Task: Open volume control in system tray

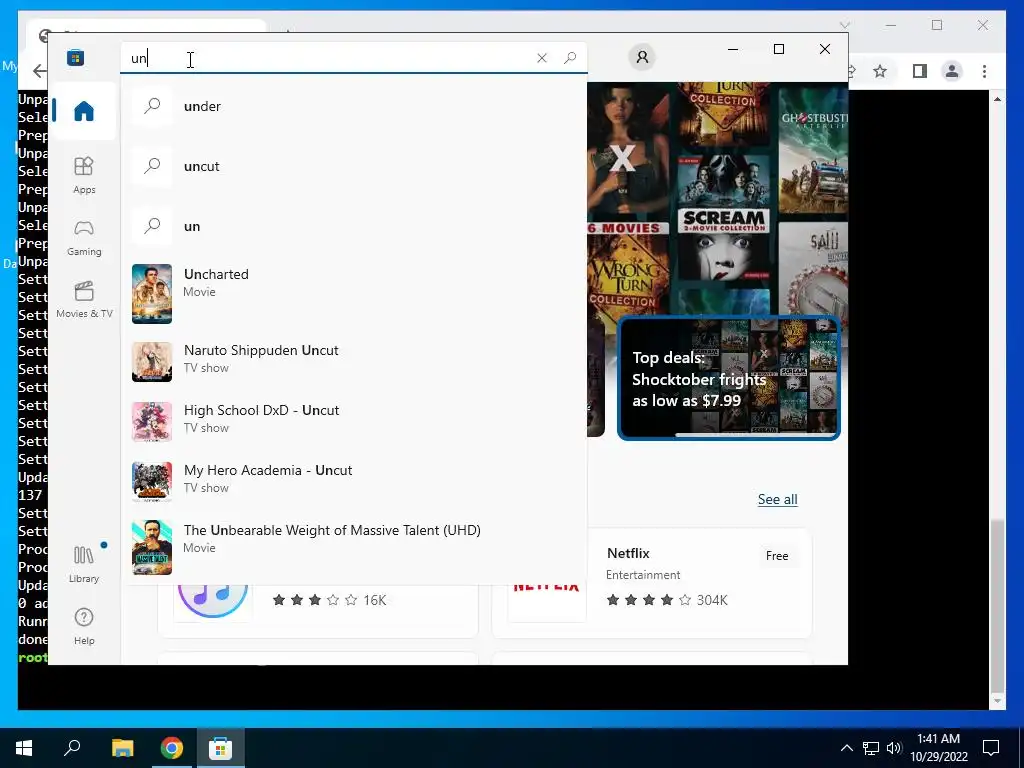Action: (894, 748)
